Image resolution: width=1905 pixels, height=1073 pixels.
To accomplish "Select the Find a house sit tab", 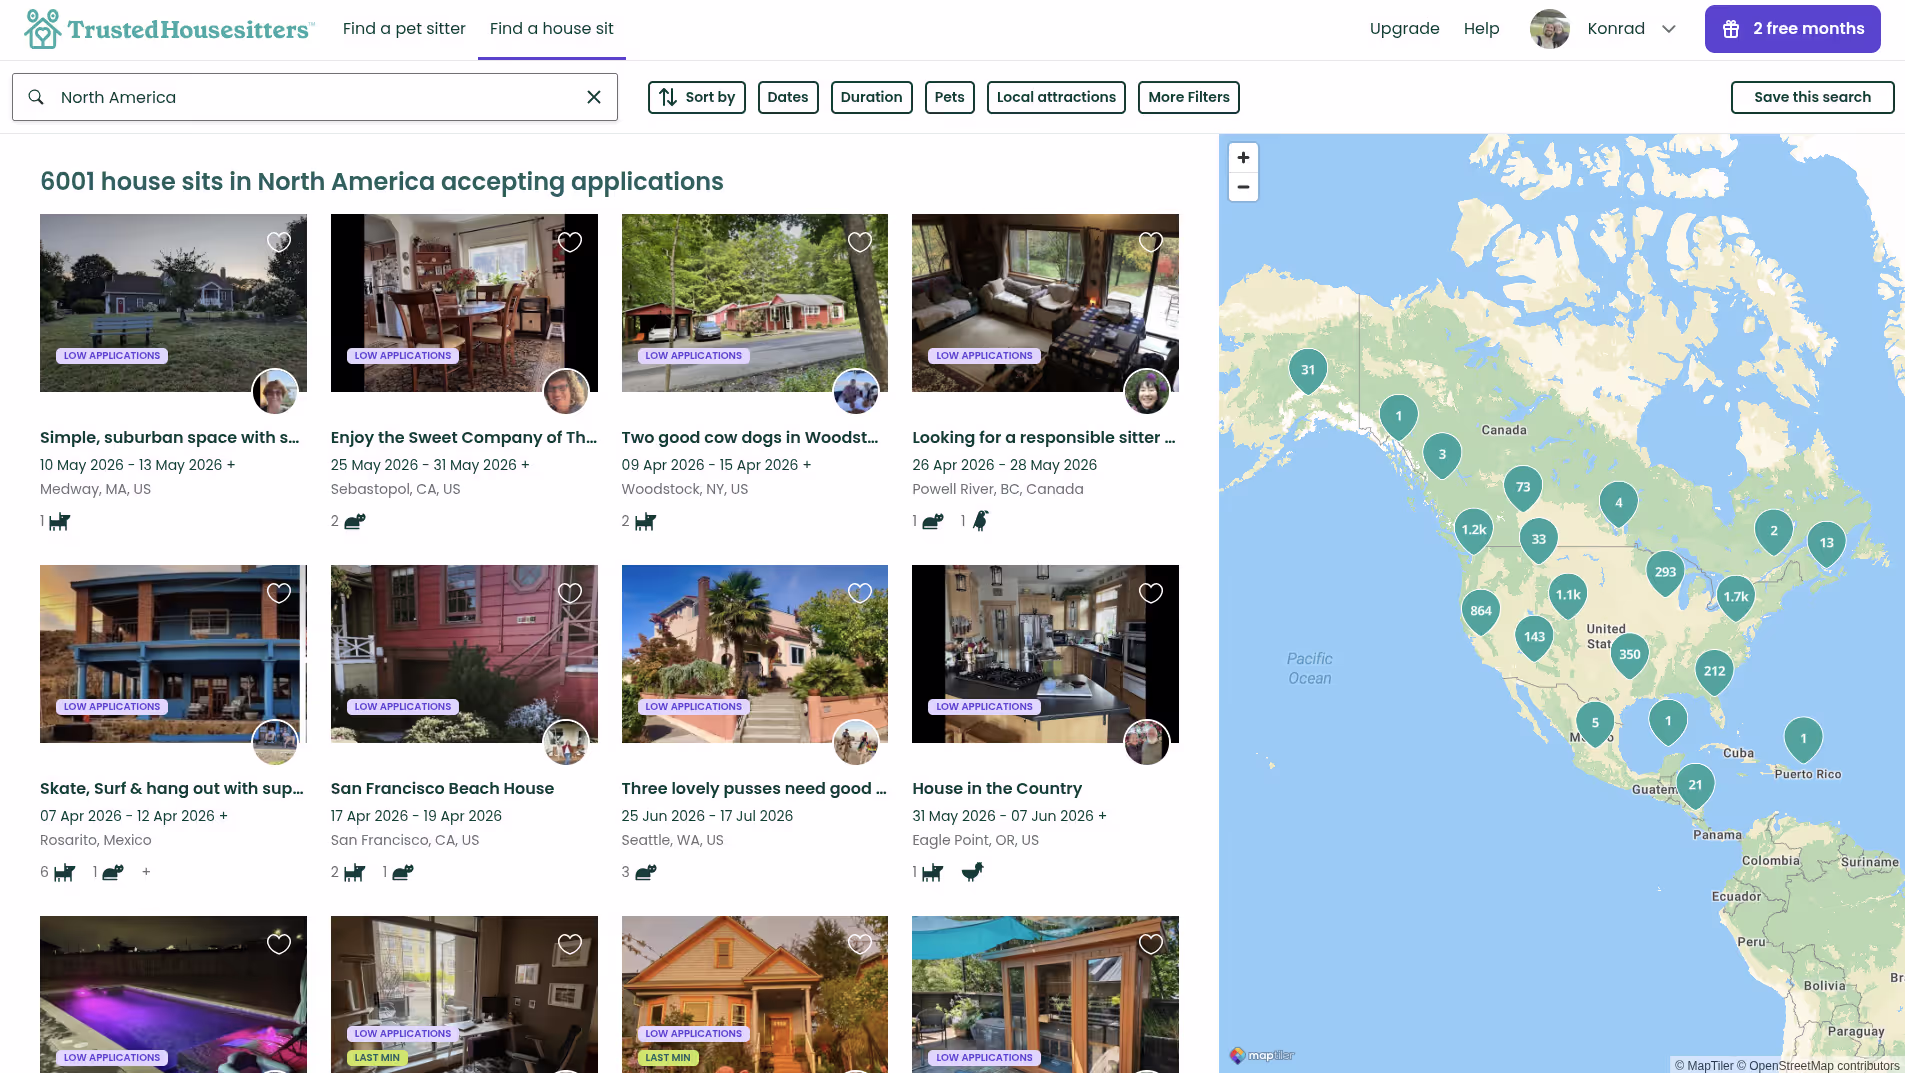I will tap(552, 29).
